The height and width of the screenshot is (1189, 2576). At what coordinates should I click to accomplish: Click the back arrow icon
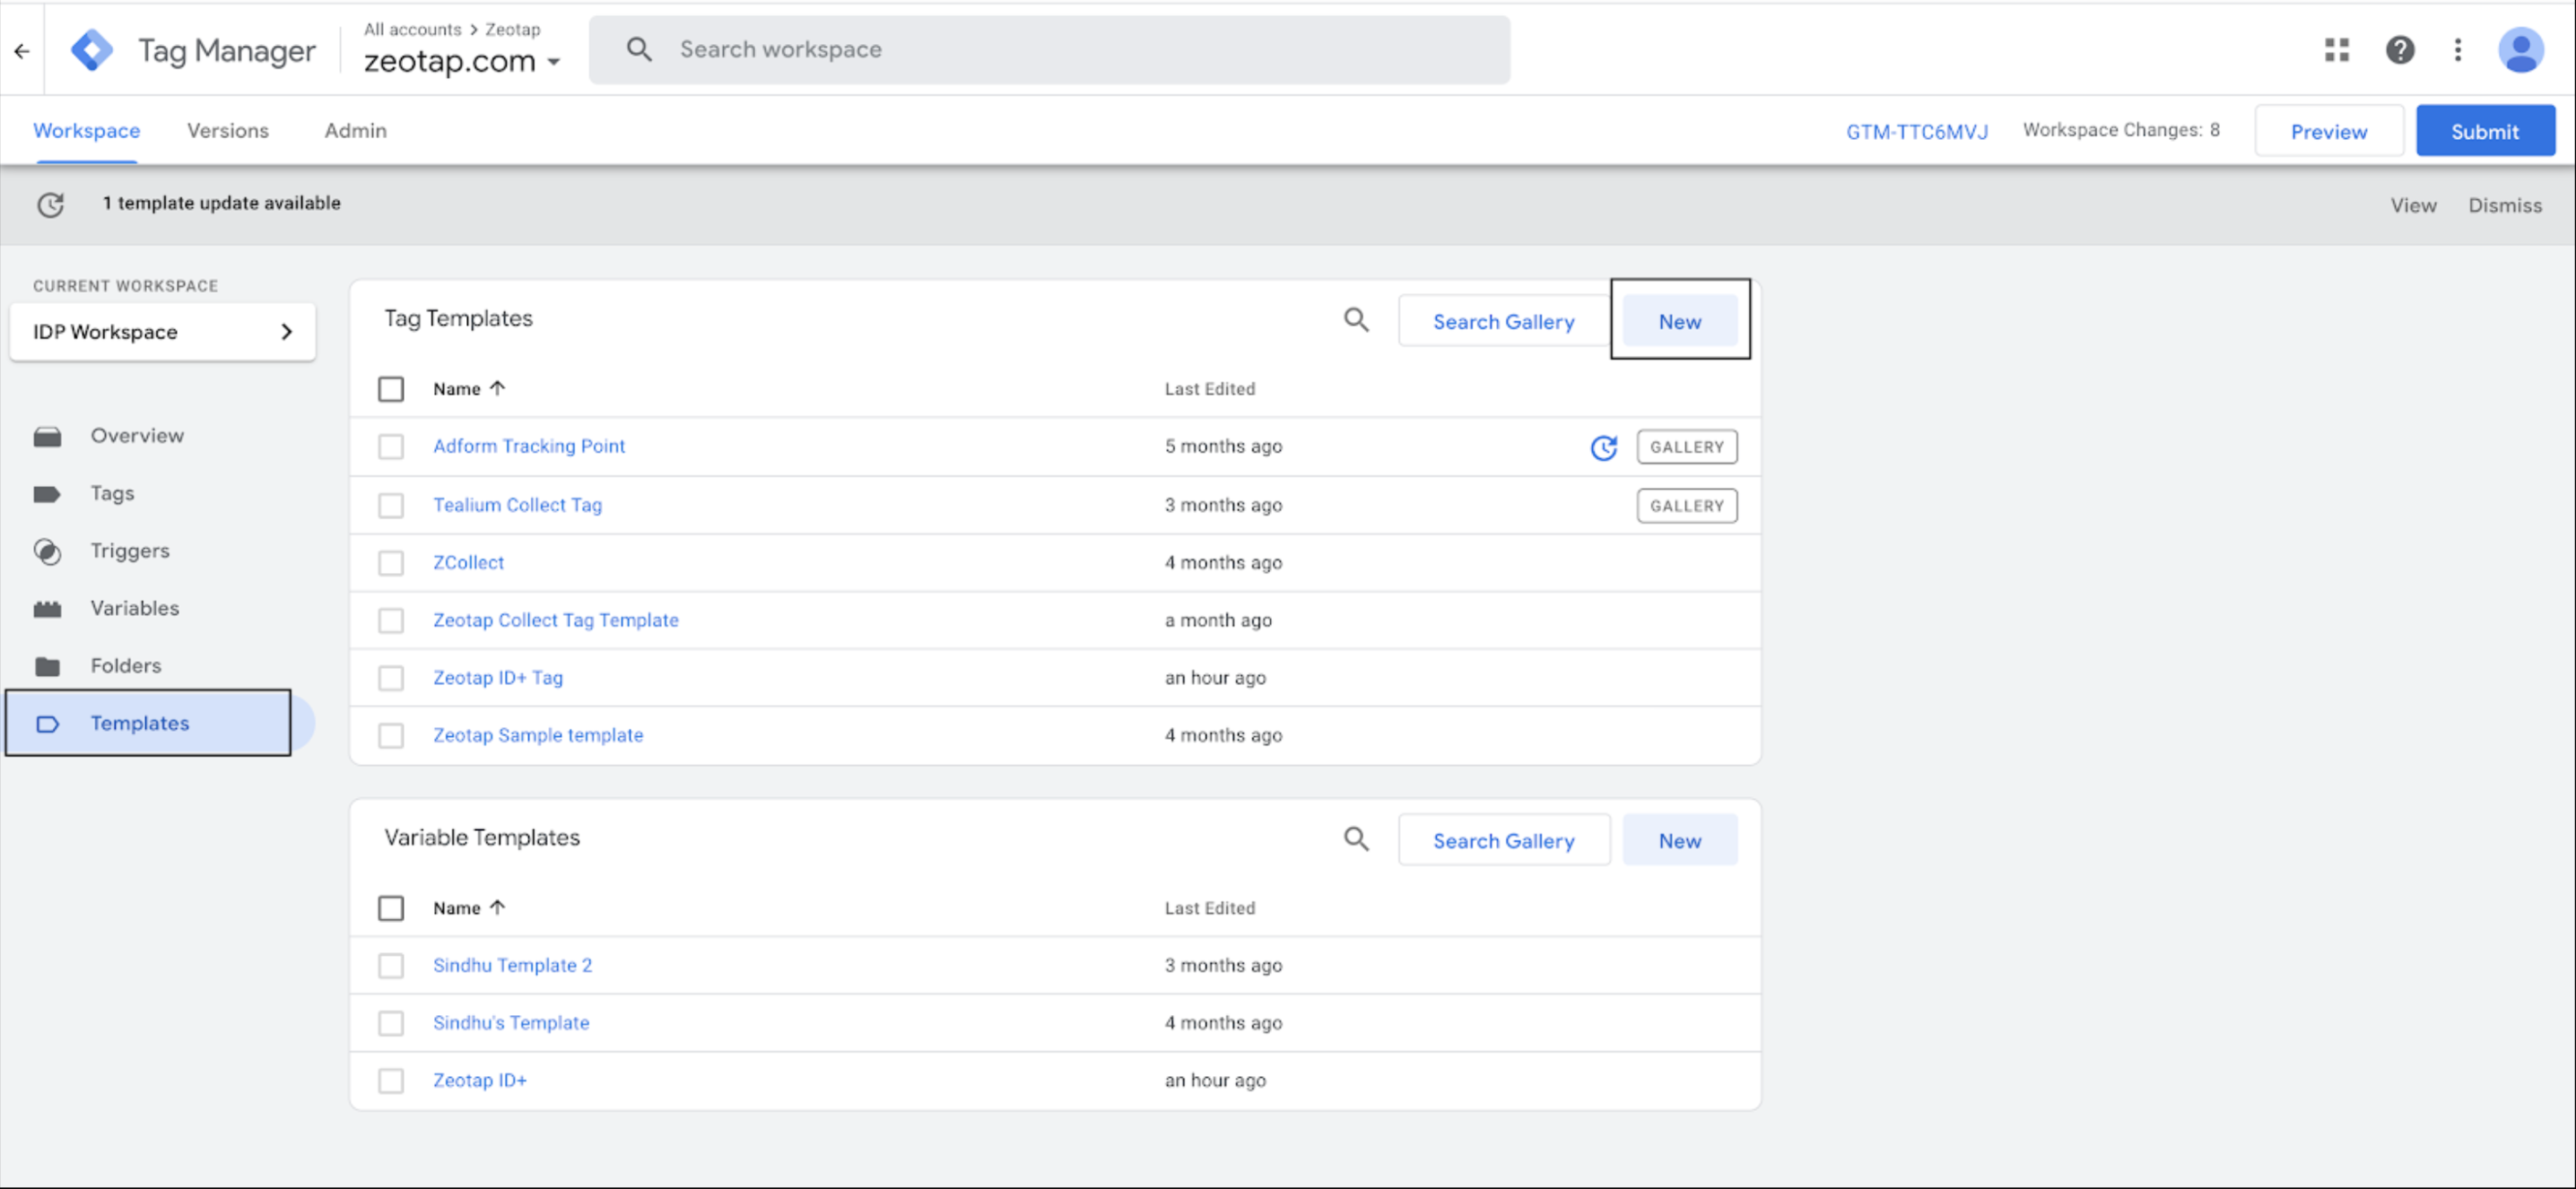pos(22,51)
